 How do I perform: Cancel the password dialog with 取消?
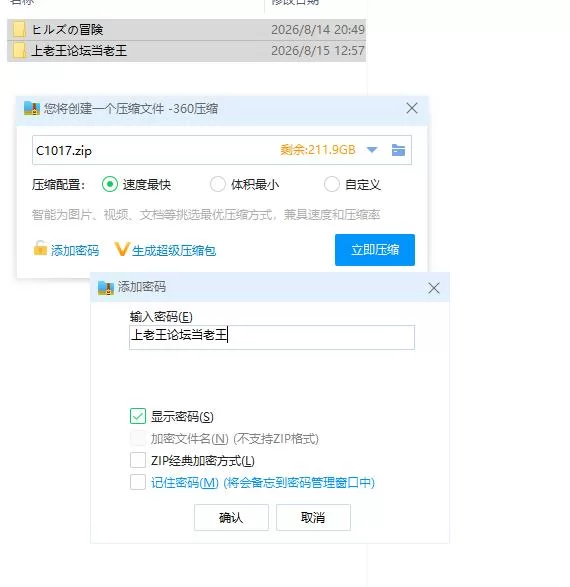click(x=313, y=517)
